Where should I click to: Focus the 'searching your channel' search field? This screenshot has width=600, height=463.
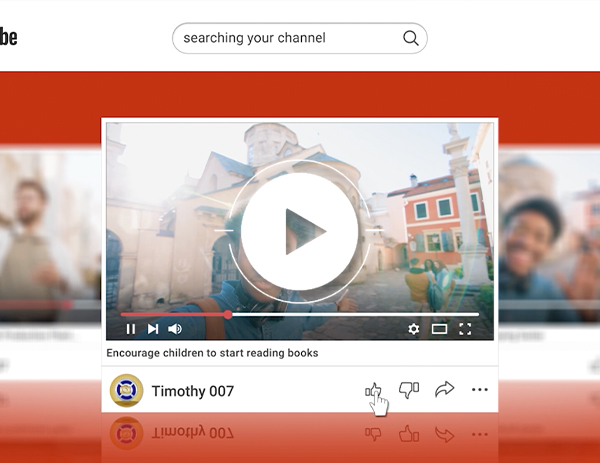285,39
